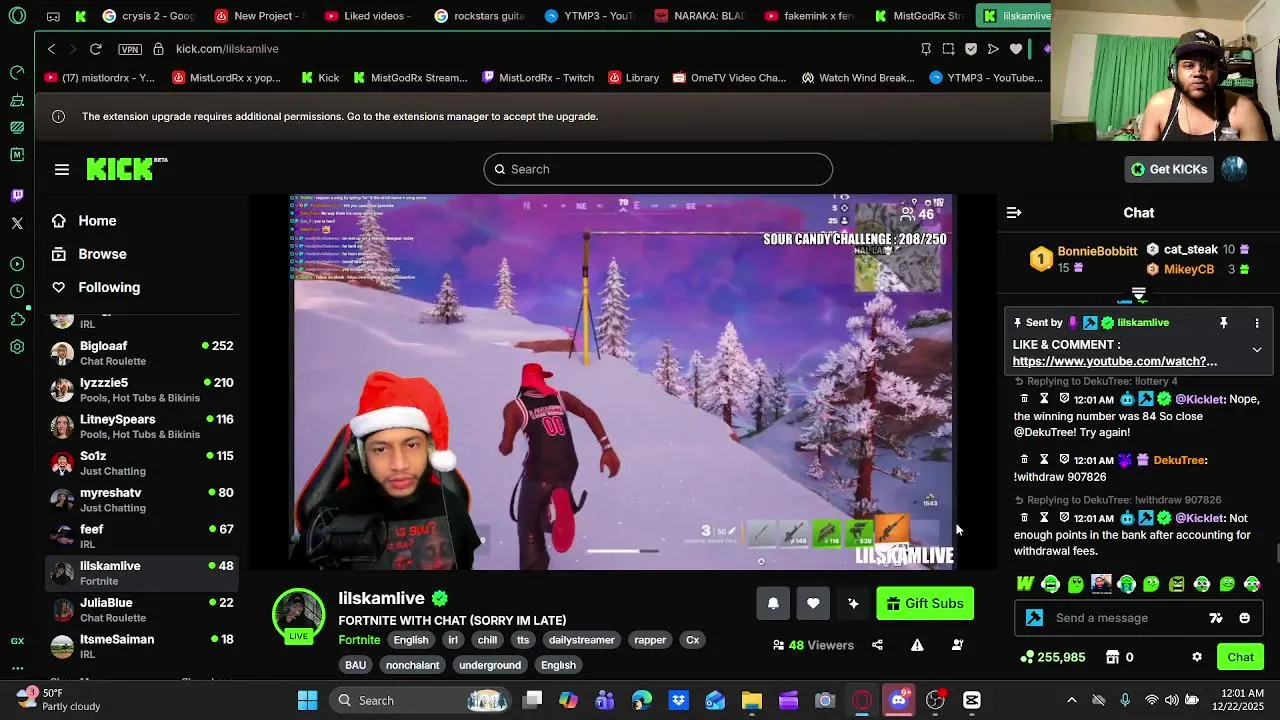Image resolution: width=1280 pixels, height=720 pixels.
Task: Open Opera sidebar history clock
Action: point(17,291)
